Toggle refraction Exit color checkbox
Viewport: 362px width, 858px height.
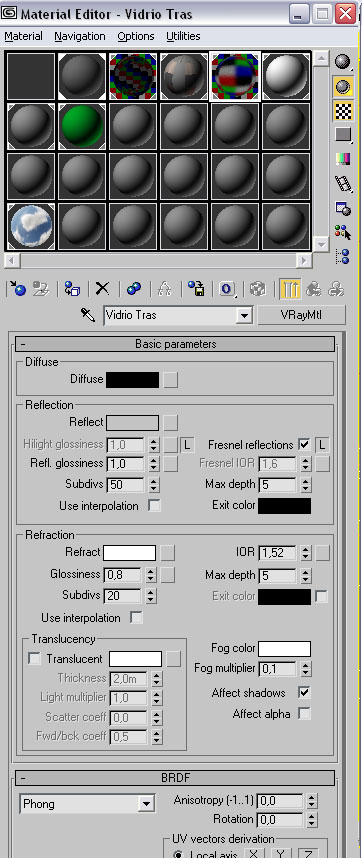click(322, 596)
